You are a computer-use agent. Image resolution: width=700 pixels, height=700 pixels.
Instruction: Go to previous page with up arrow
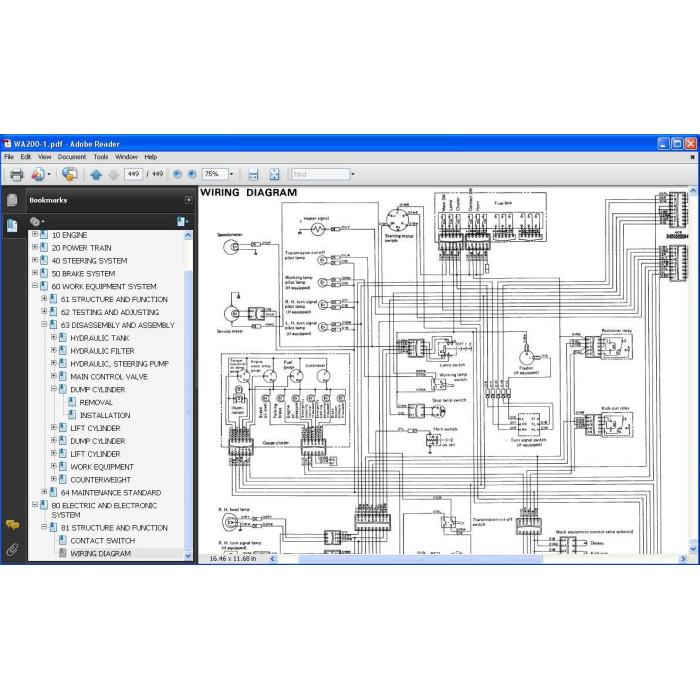pos(96,174)
